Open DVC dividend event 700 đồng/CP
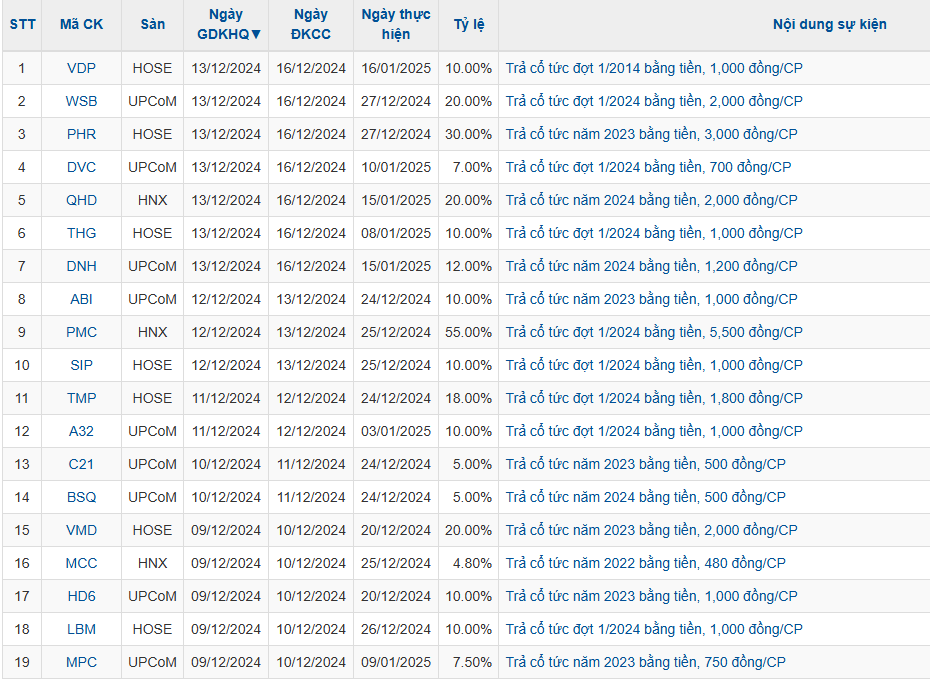Screen dimensions: 930x682 (648, 167)
